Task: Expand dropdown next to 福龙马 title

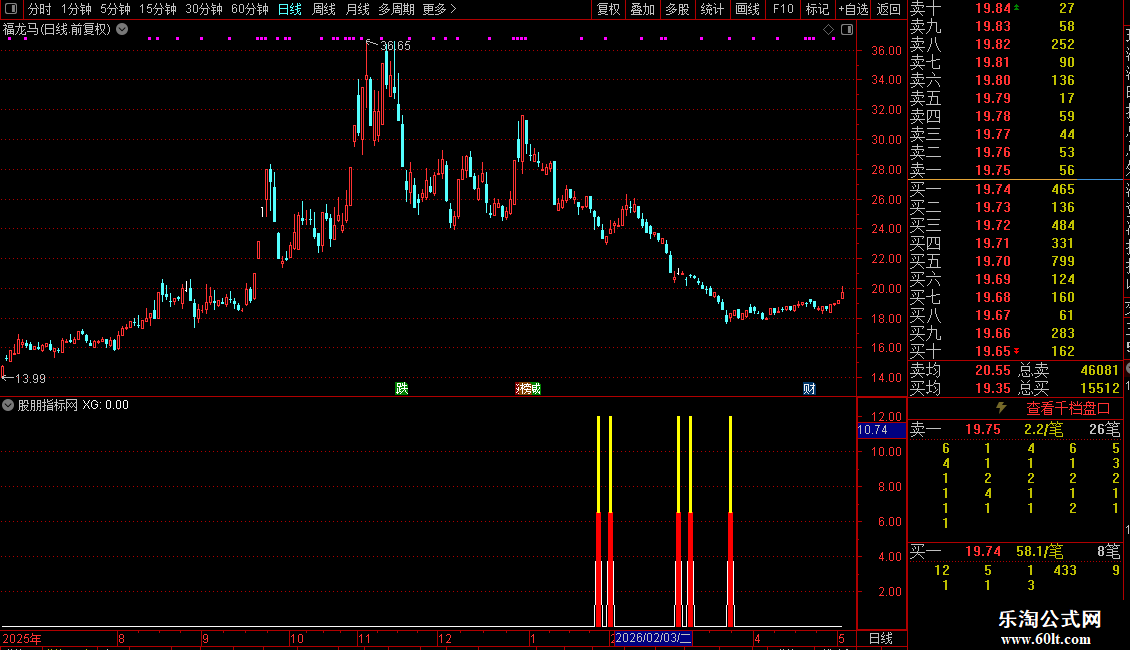Action: coord(123,29)
